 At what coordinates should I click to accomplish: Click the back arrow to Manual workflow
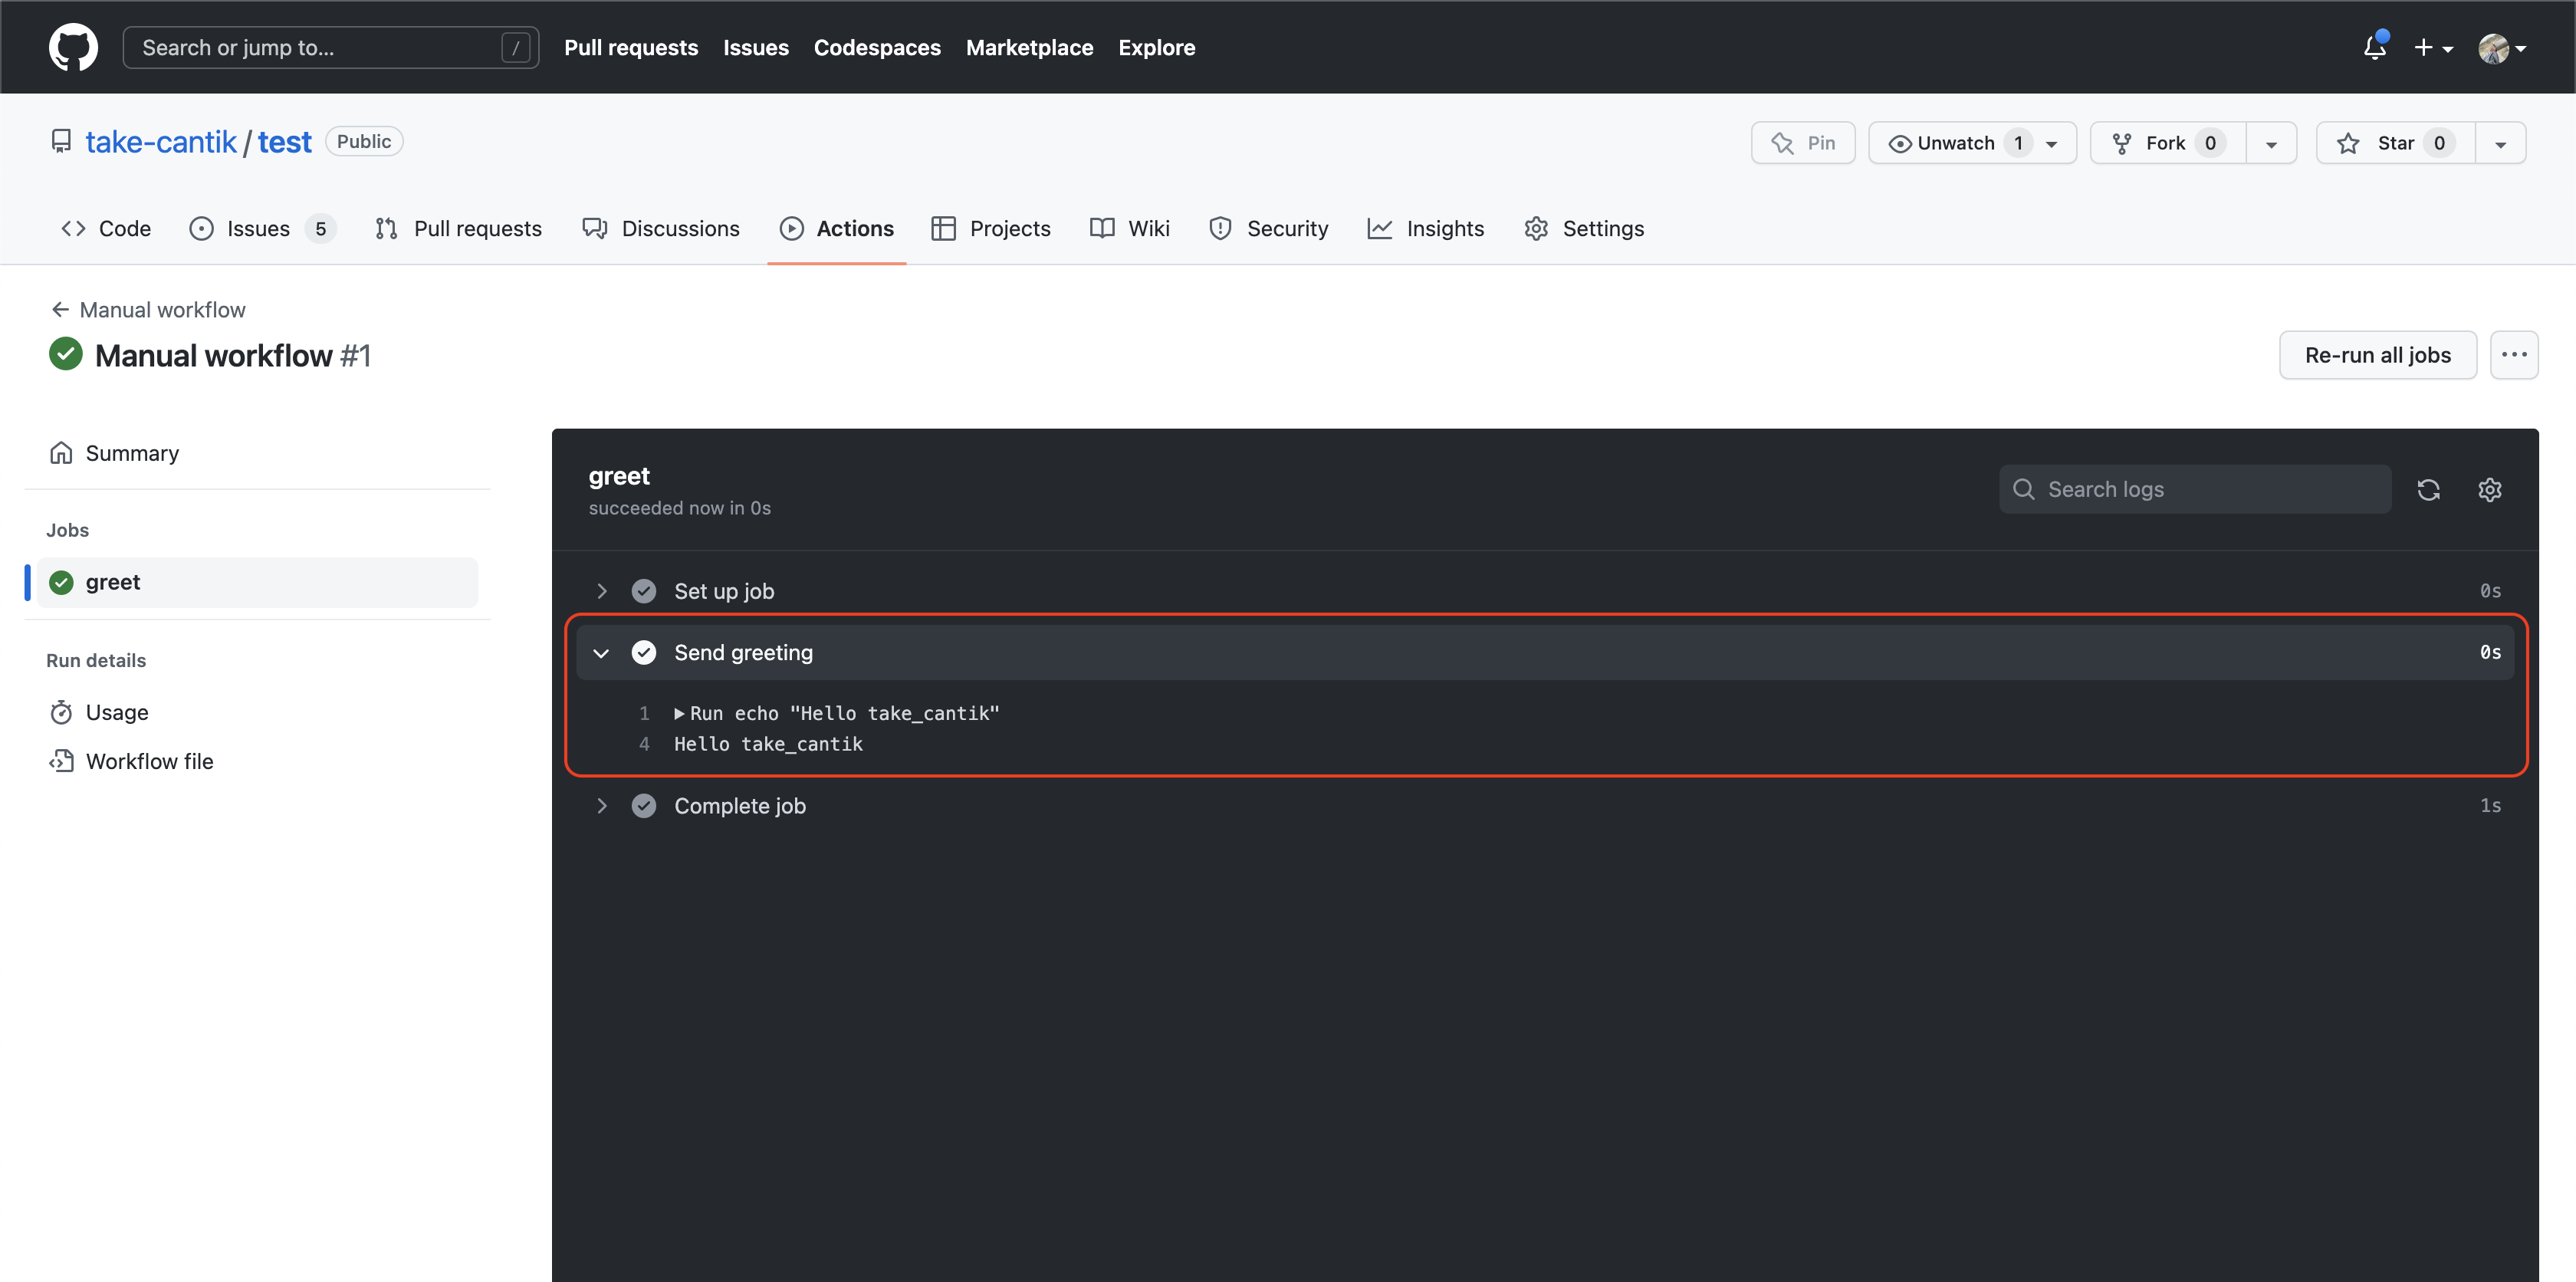[60, 310]
